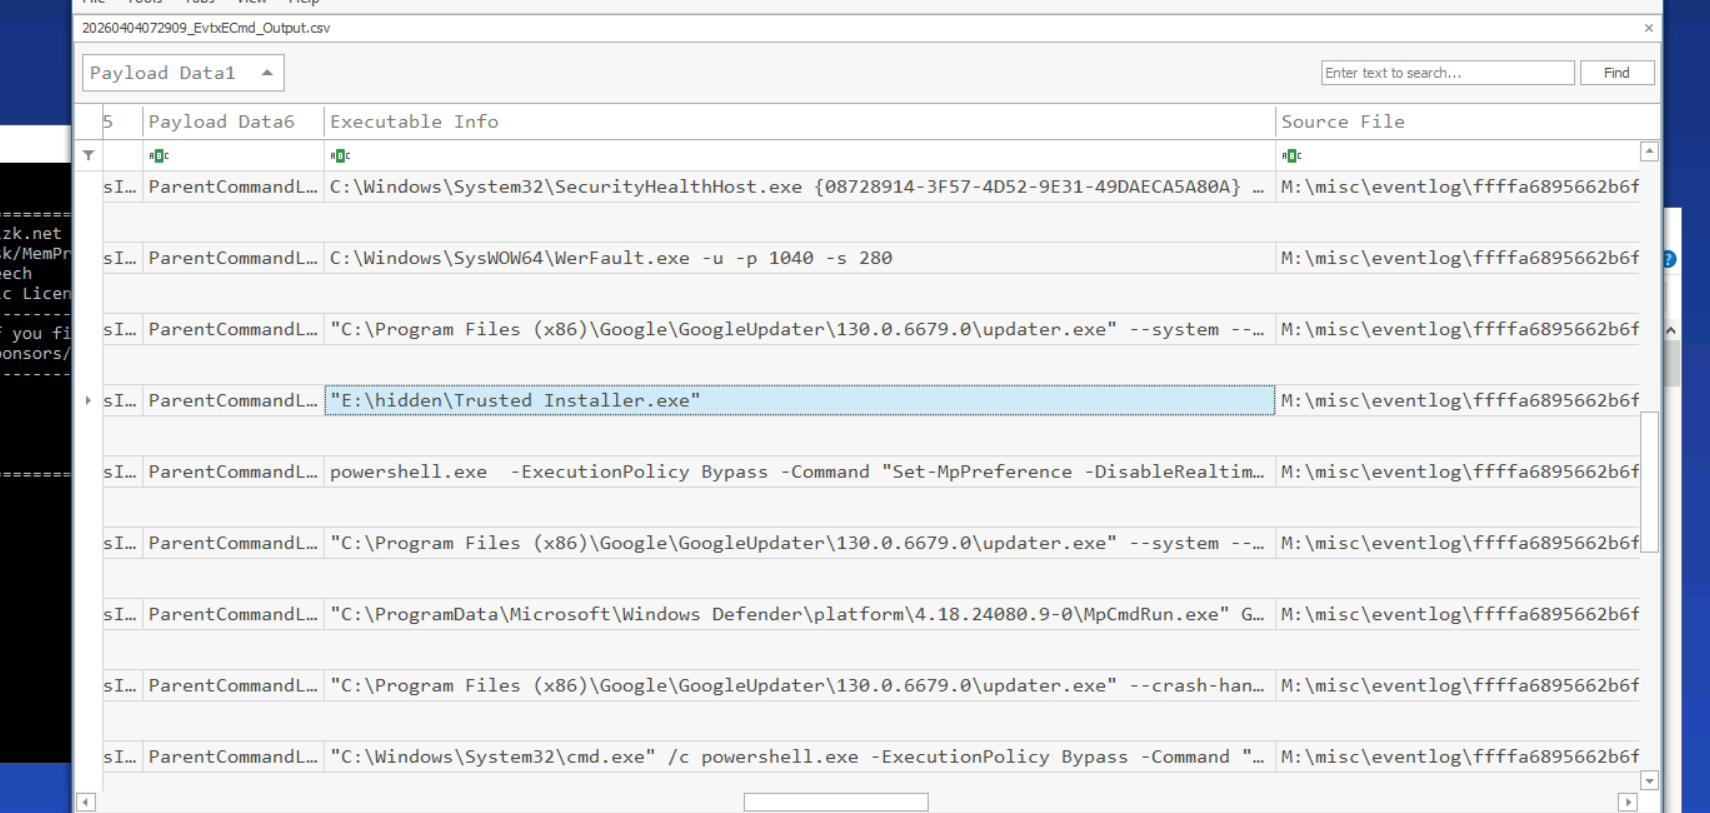Toggle sort arrow on Payload Data1 group
Viewport: 1710px width, 813px height.
[x=267, y=73]
